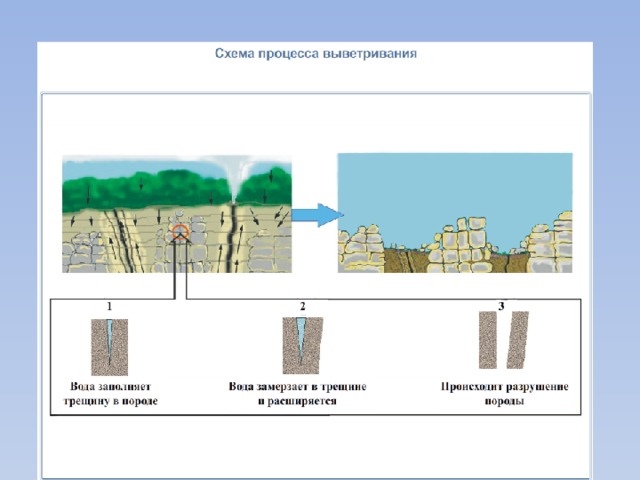Click the step number '3' label
Viewport: 640px width, 480px height.
coord(501,306)
